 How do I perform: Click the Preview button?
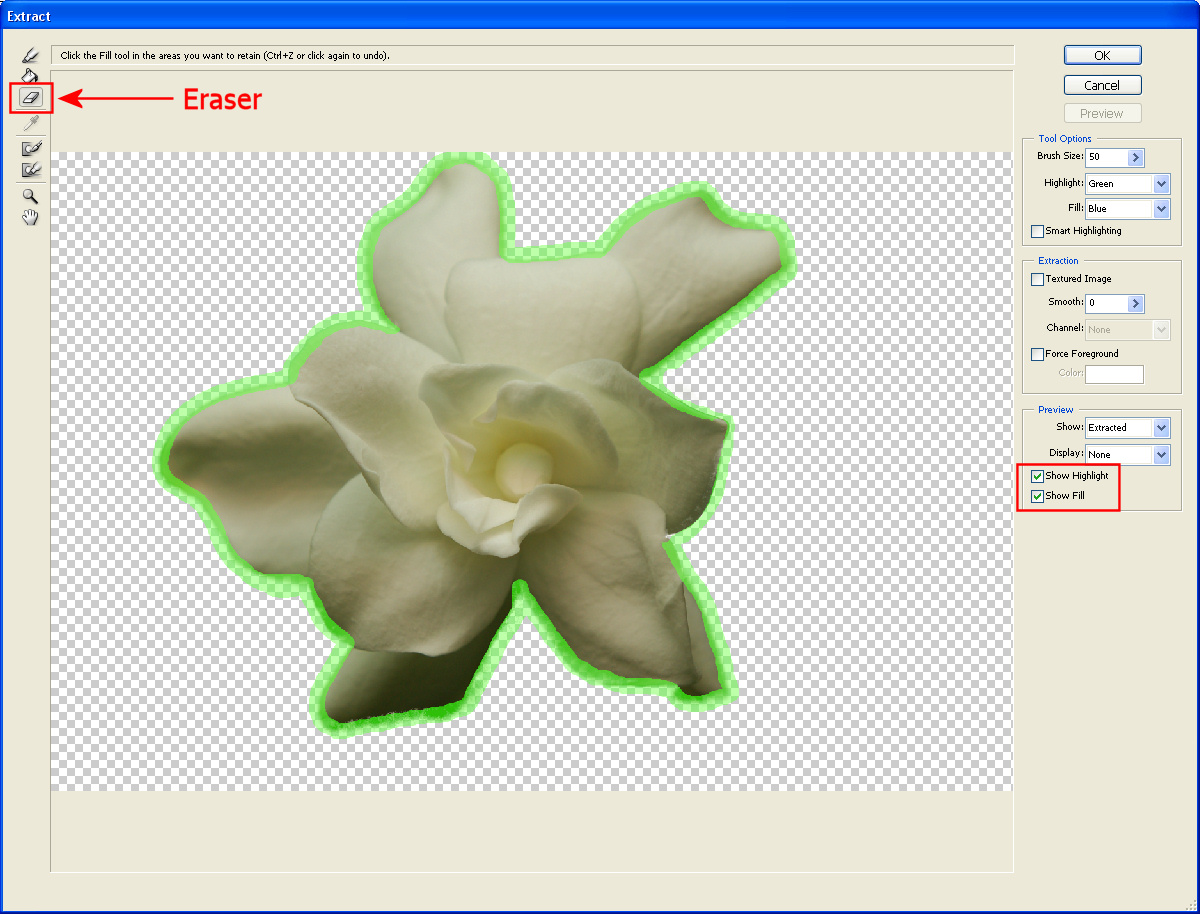pos(1102,113)
